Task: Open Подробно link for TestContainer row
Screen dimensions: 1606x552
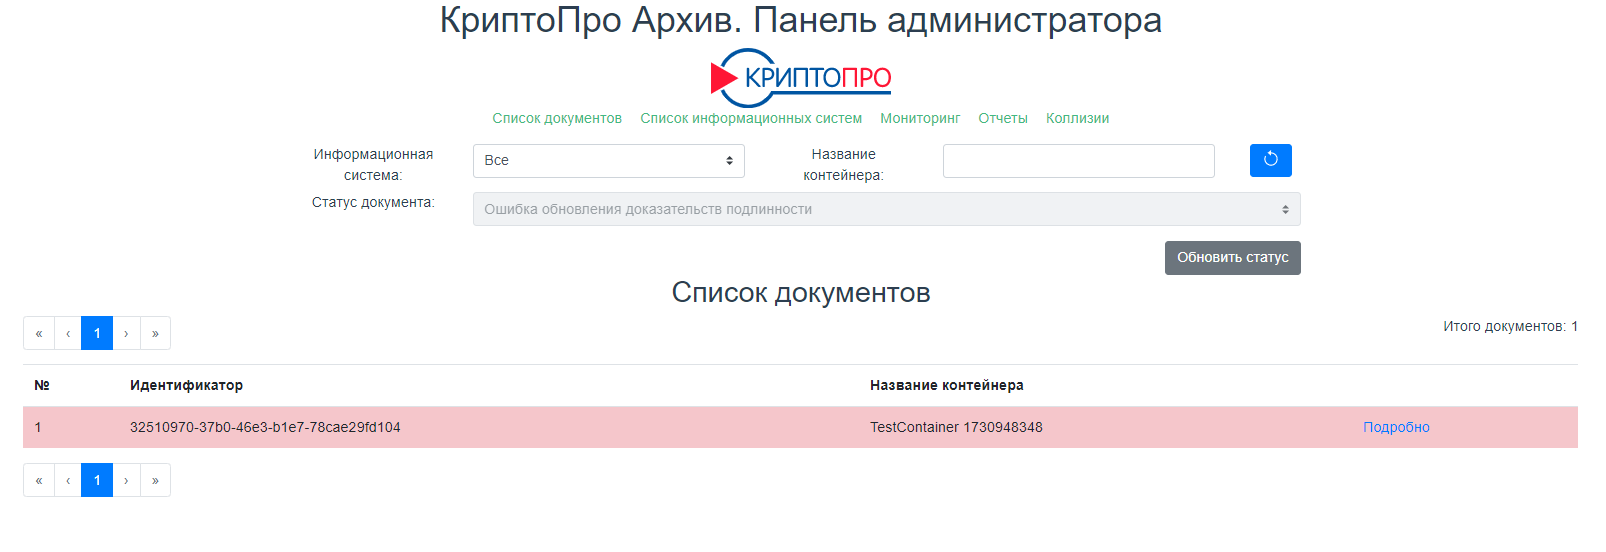Action: coord(1396,427)
